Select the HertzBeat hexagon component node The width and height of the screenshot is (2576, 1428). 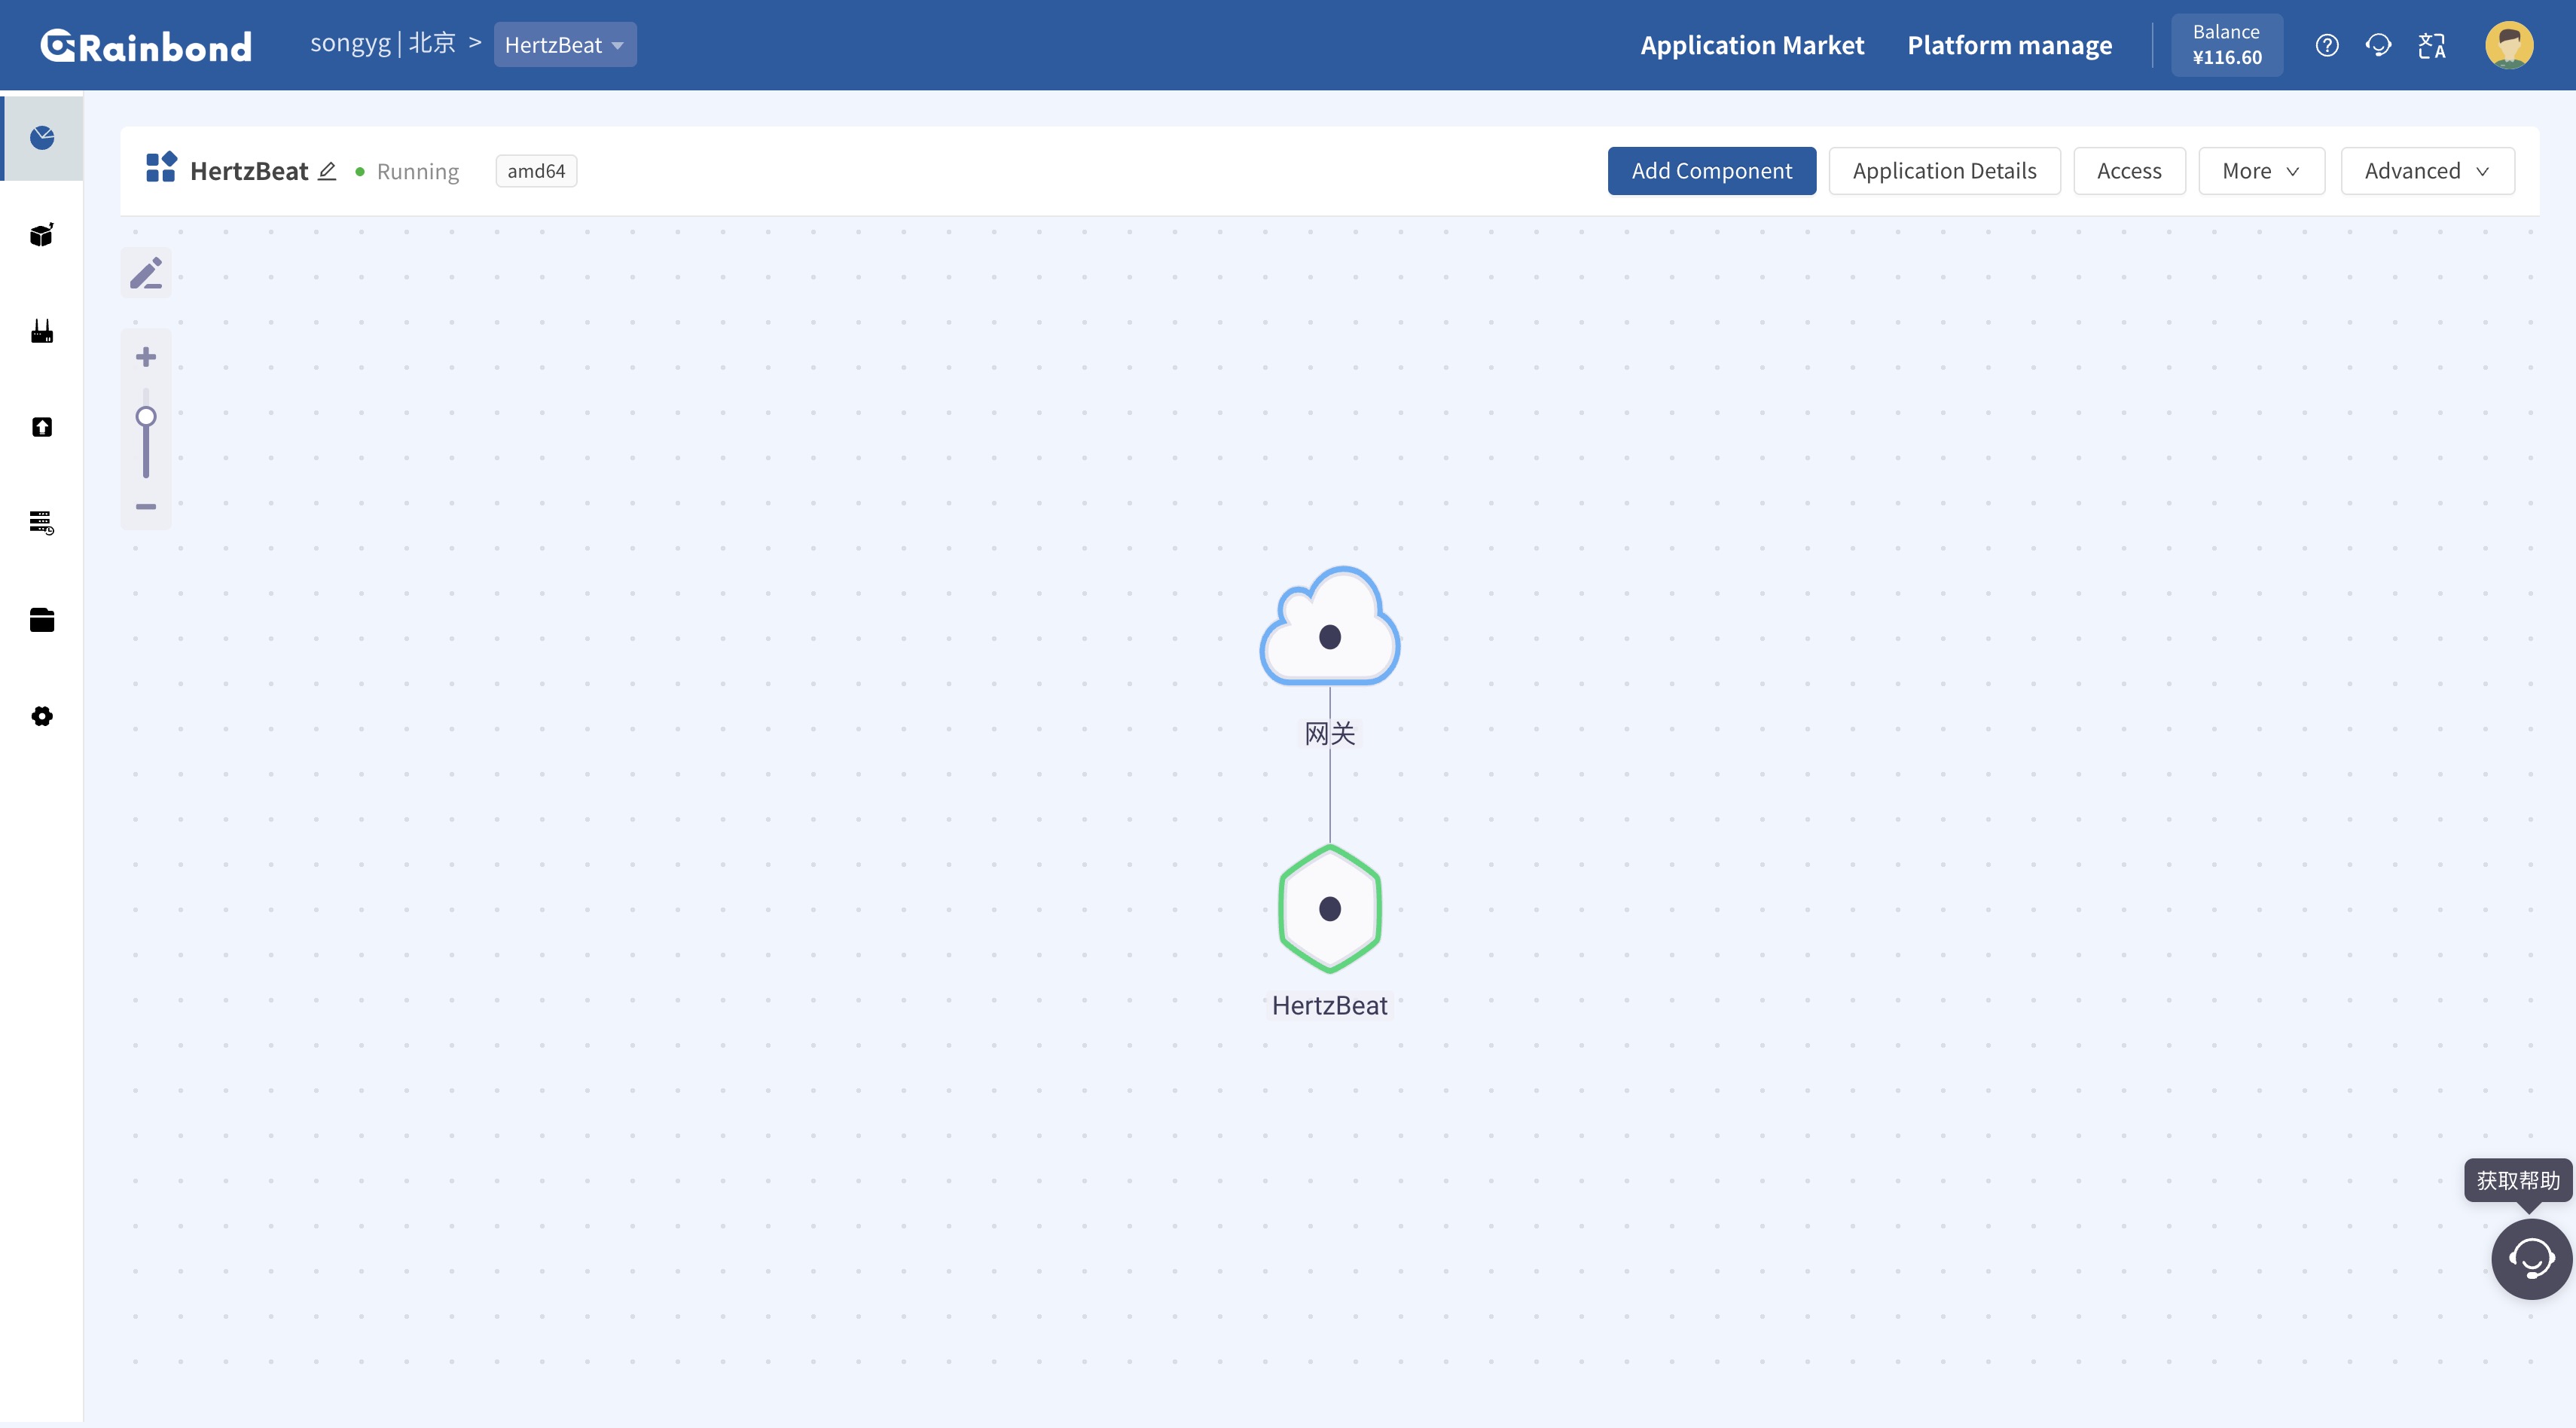click(1329, 908)
